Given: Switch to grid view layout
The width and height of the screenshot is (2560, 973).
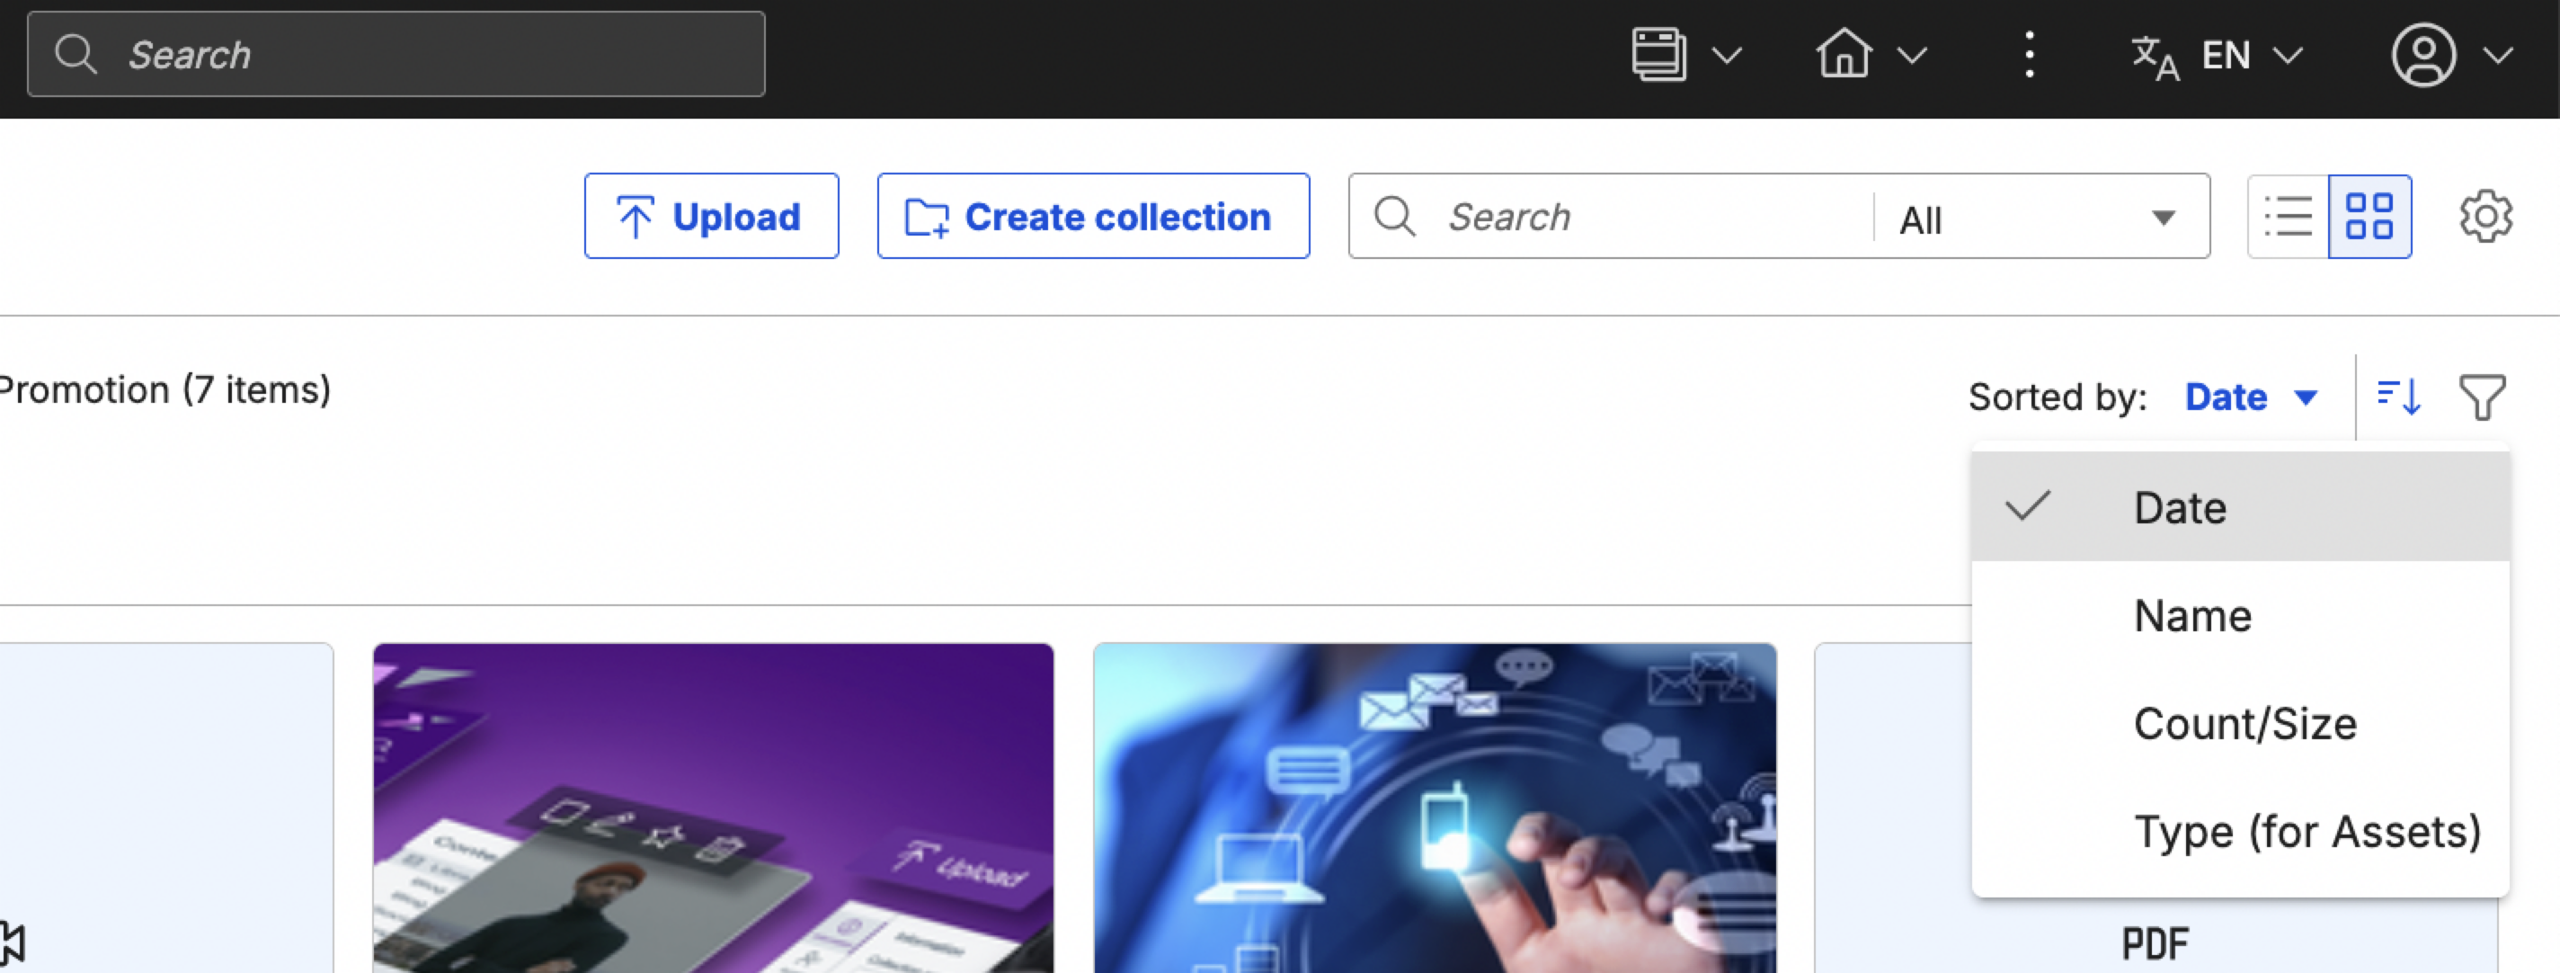Looking at the screenshot, I should [2370, 215].
